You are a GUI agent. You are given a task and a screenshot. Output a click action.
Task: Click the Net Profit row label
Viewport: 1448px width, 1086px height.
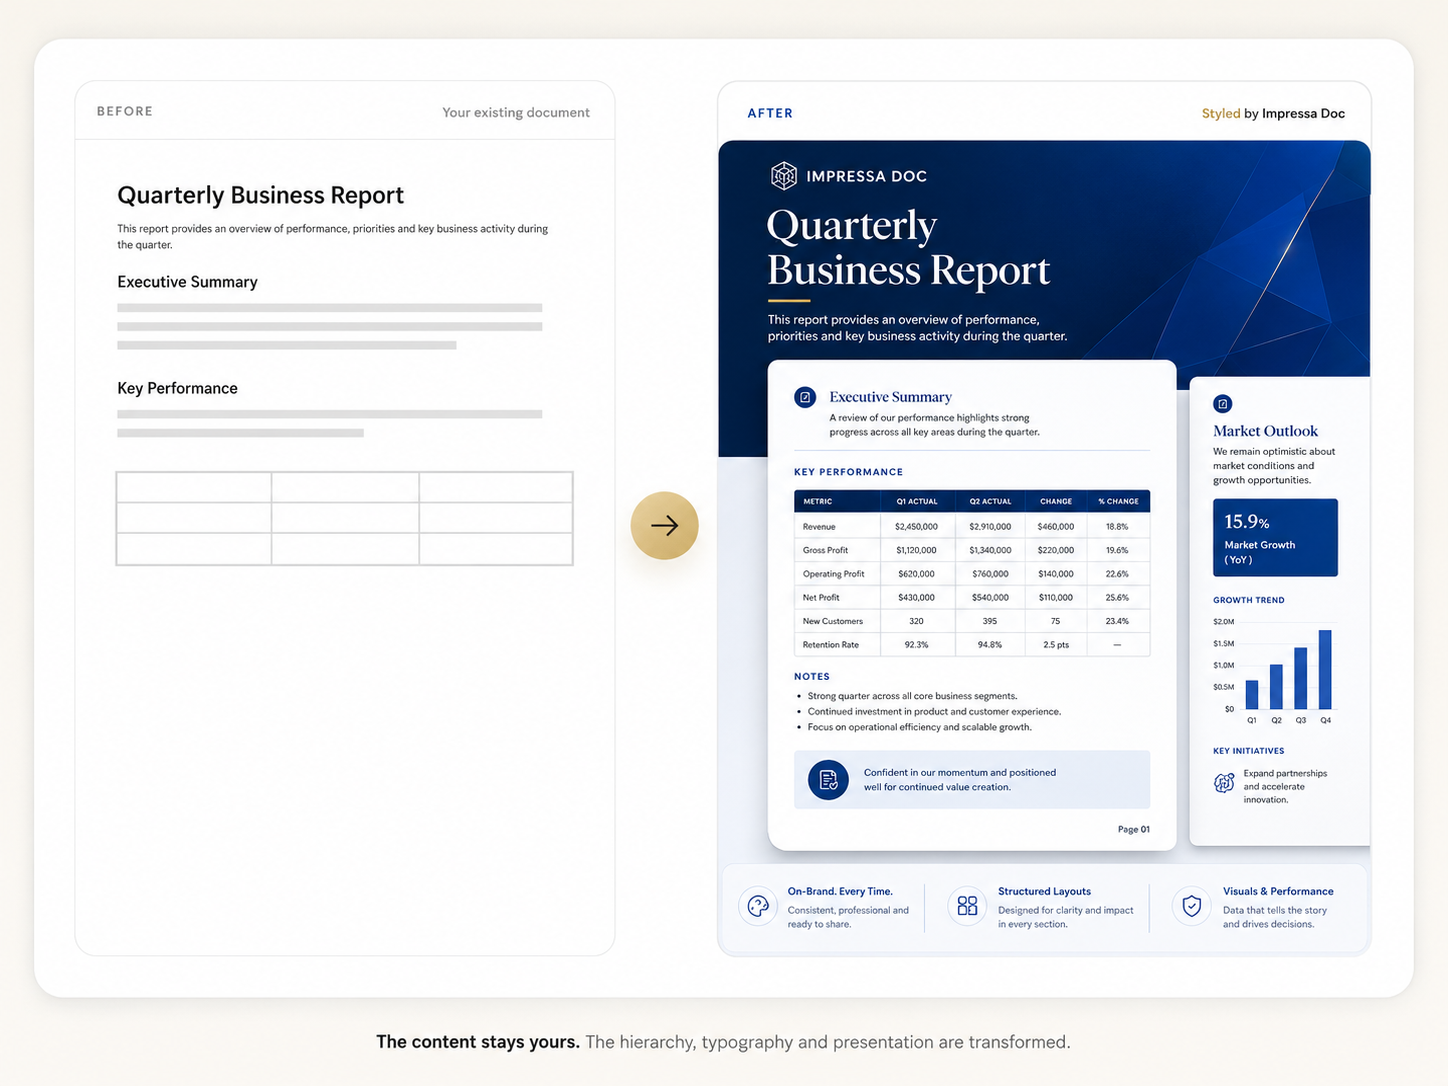point(821,597)
